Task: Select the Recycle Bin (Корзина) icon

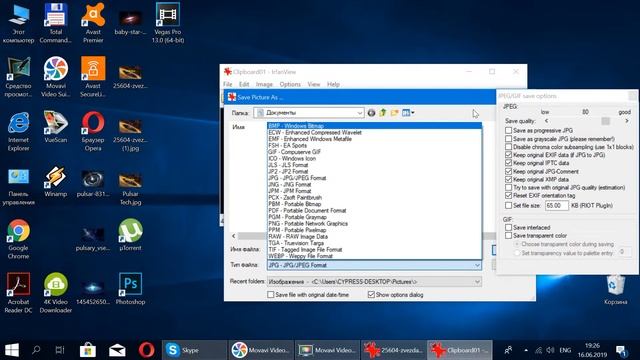Action: click(x=616, y=289)
